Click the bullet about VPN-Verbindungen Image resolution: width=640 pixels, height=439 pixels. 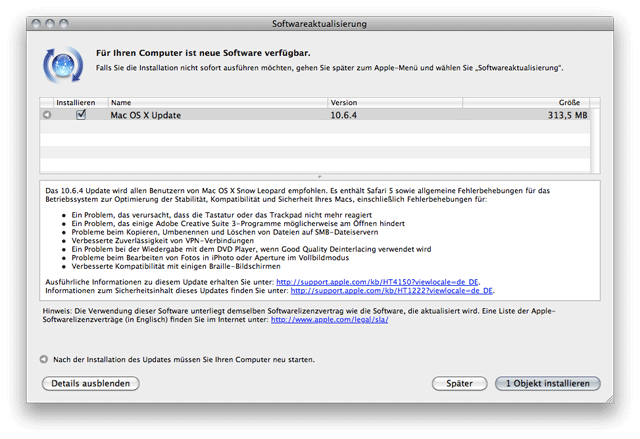point(163,241)
